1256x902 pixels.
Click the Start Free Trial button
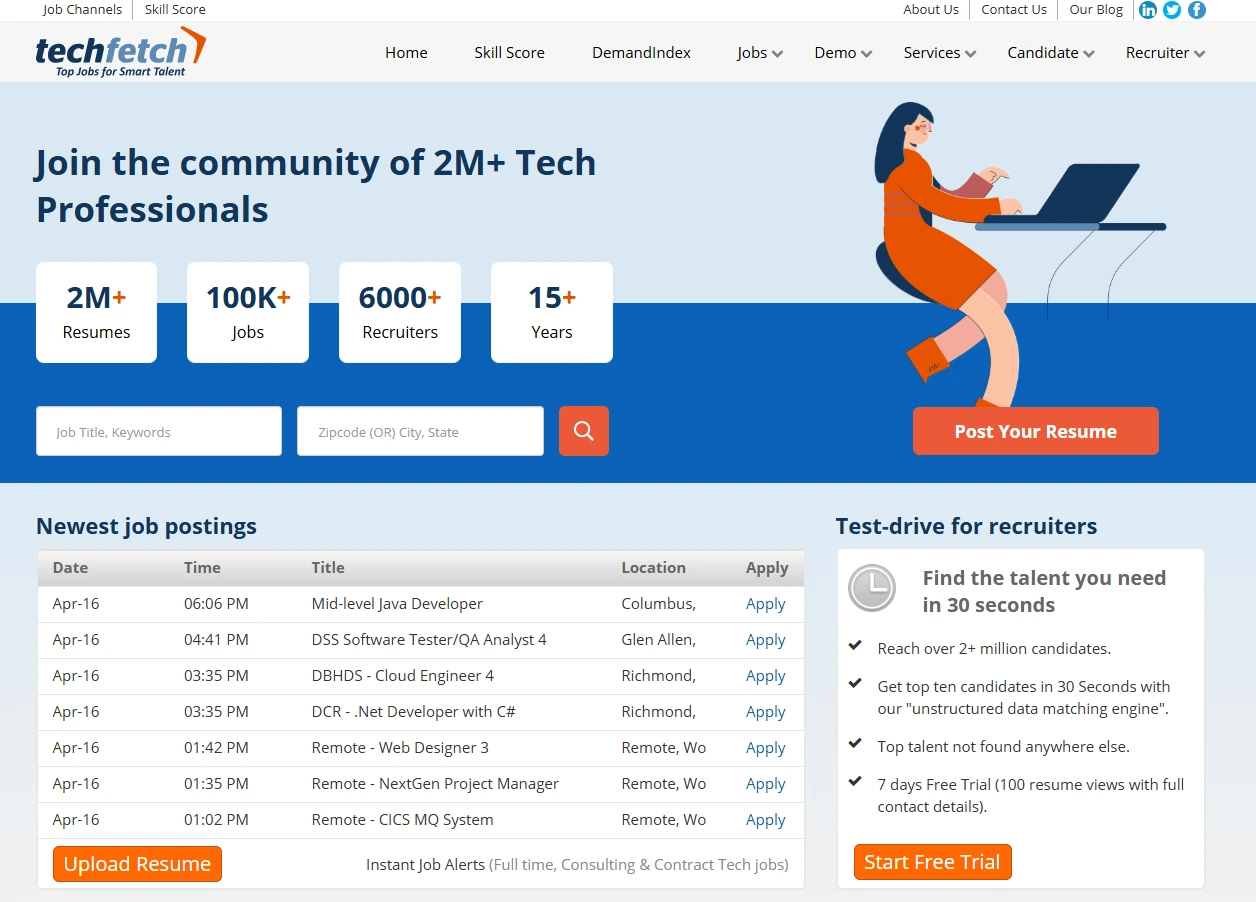(932, 862)
